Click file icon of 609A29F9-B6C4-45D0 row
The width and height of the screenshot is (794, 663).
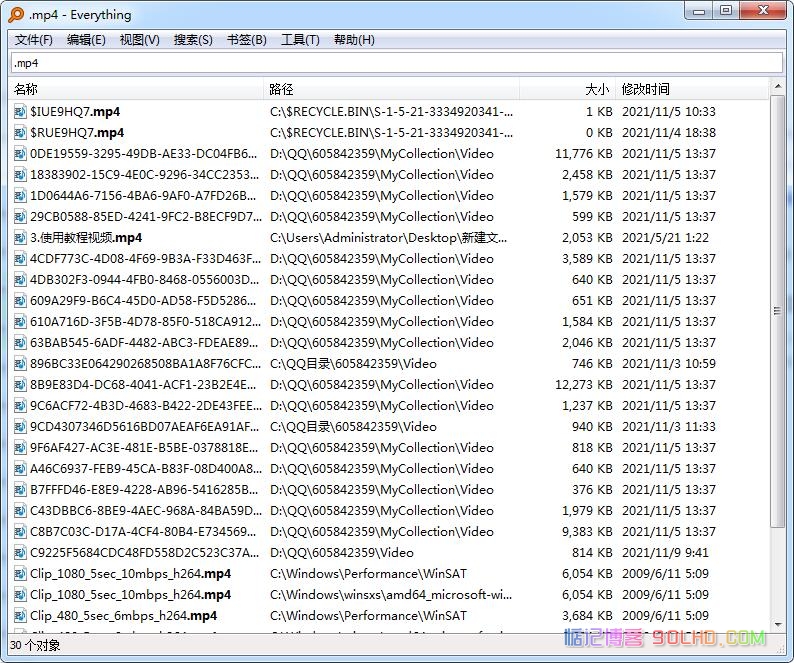coord(20,301)
